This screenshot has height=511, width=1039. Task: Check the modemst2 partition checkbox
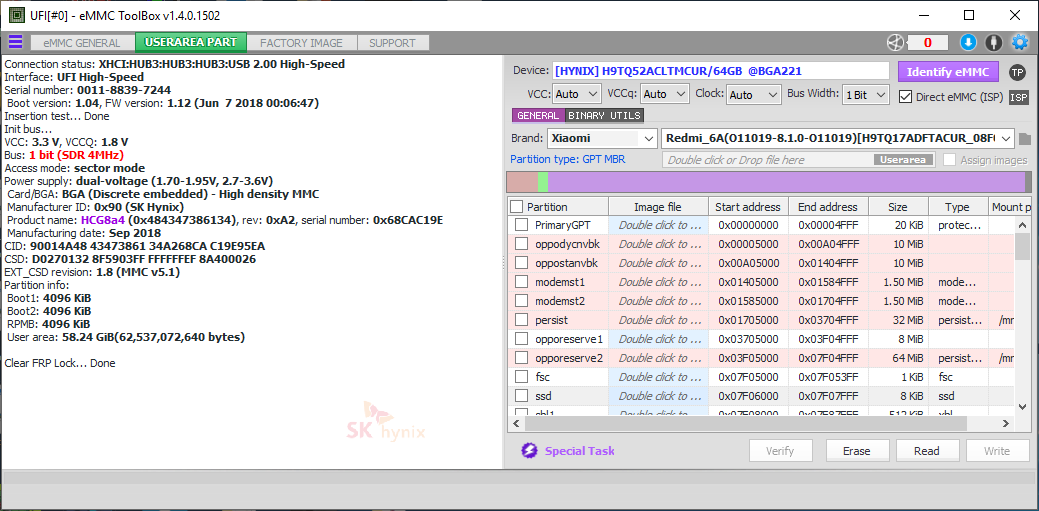521,301
